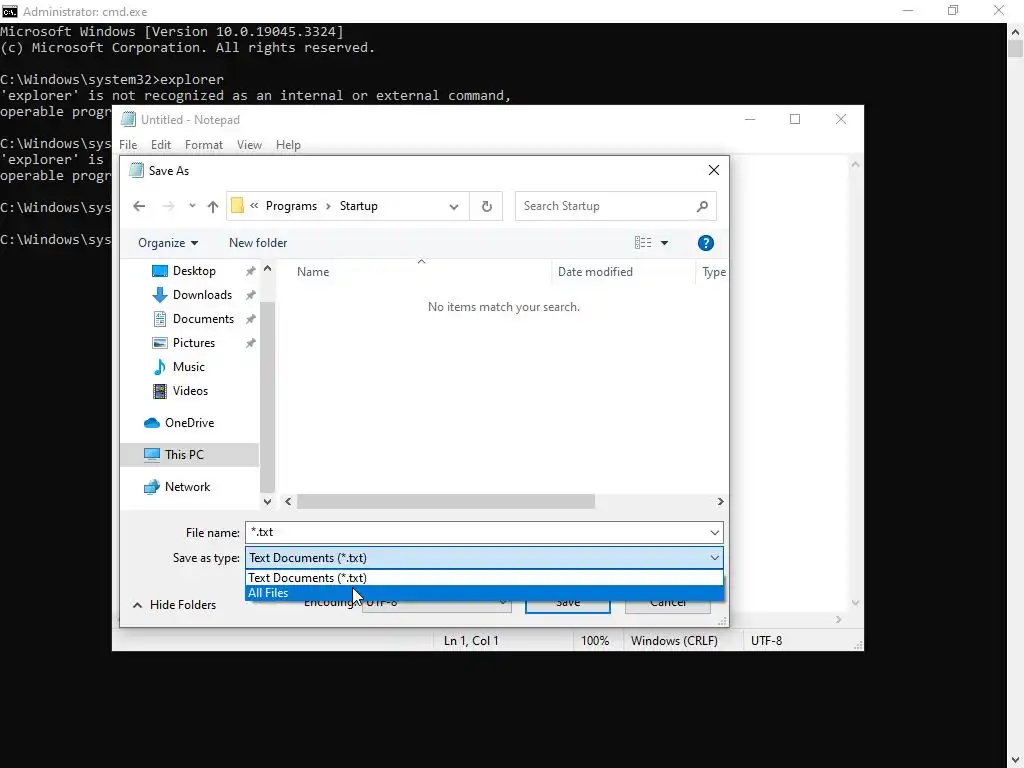
Task: Expand the File name history dropdown
Action: pos(714,533)
